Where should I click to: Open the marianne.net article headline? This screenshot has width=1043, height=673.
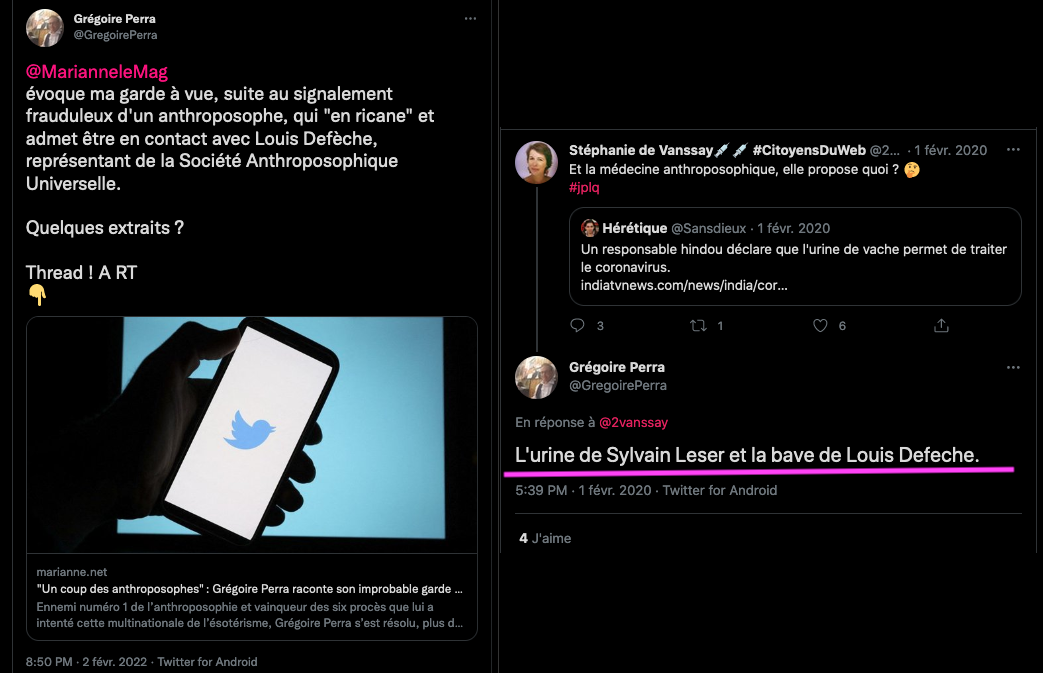(249, 589)
